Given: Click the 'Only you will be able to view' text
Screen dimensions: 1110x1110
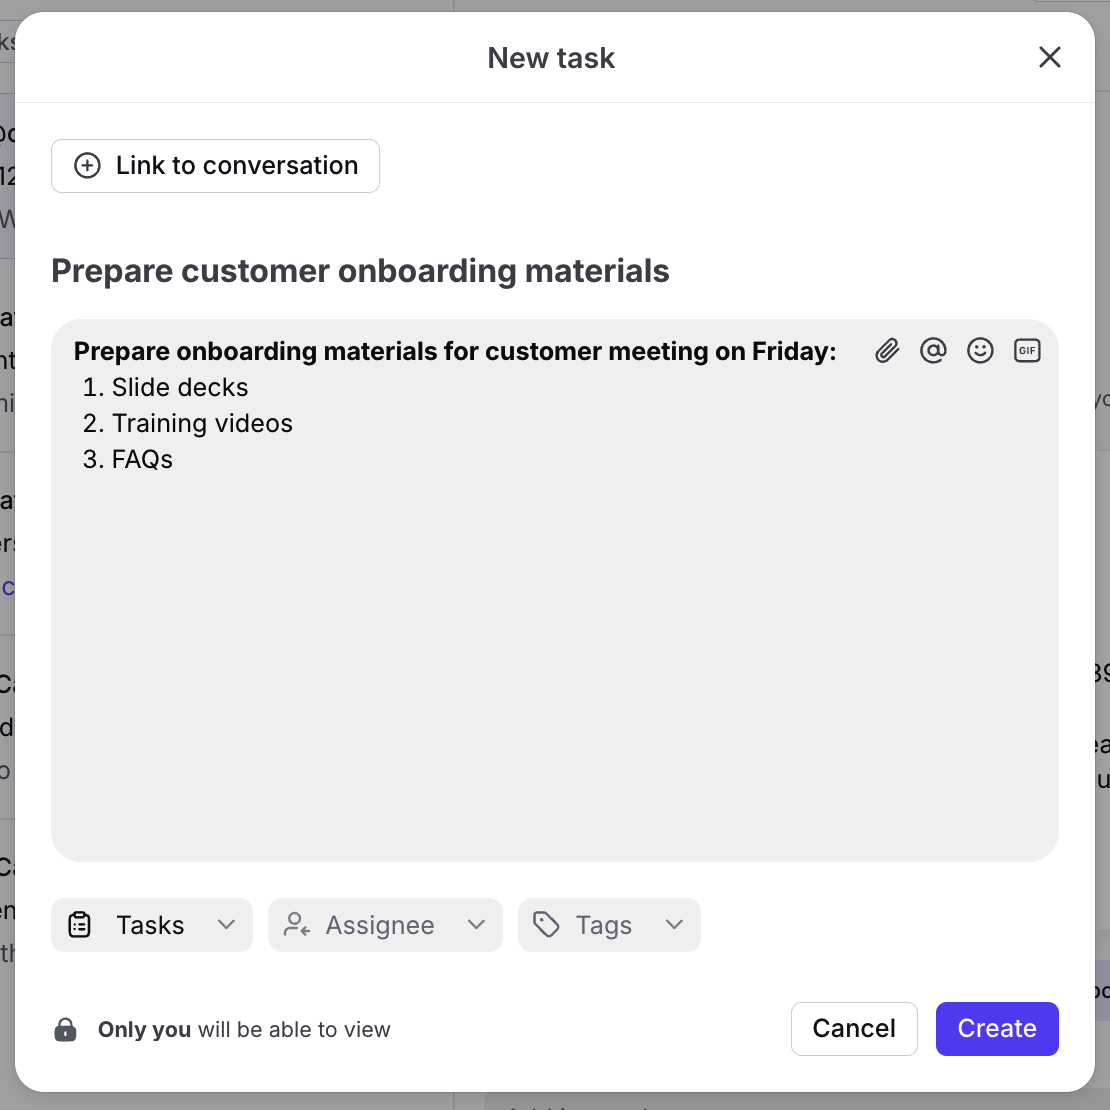Looking at the screenshot, I should [x=244, y=1029].
